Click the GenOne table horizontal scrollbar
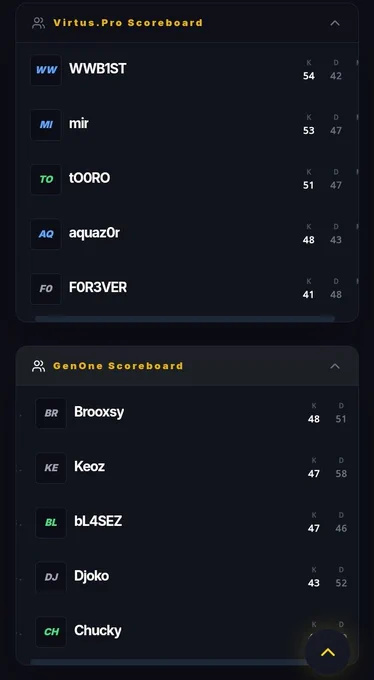This screenshot has height=680, width=374. click(169, 662)
